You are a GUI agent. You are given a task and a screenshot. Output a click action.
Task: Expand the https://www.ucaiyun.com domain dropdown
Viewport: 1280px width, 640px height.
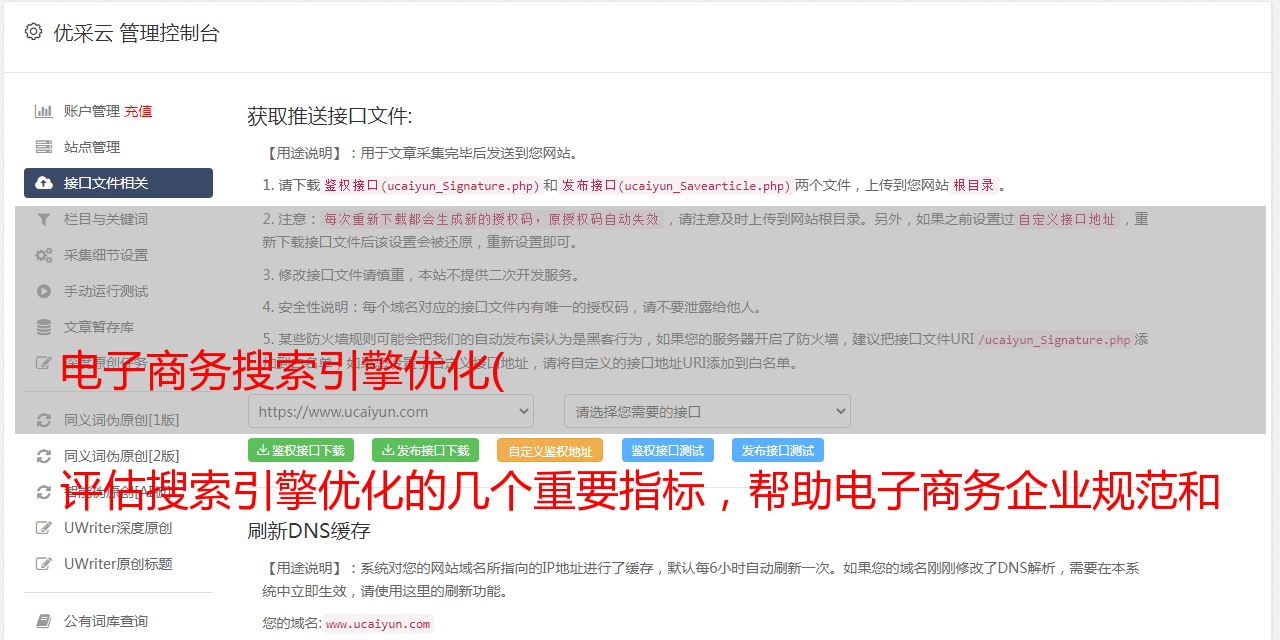click(391, 411)
